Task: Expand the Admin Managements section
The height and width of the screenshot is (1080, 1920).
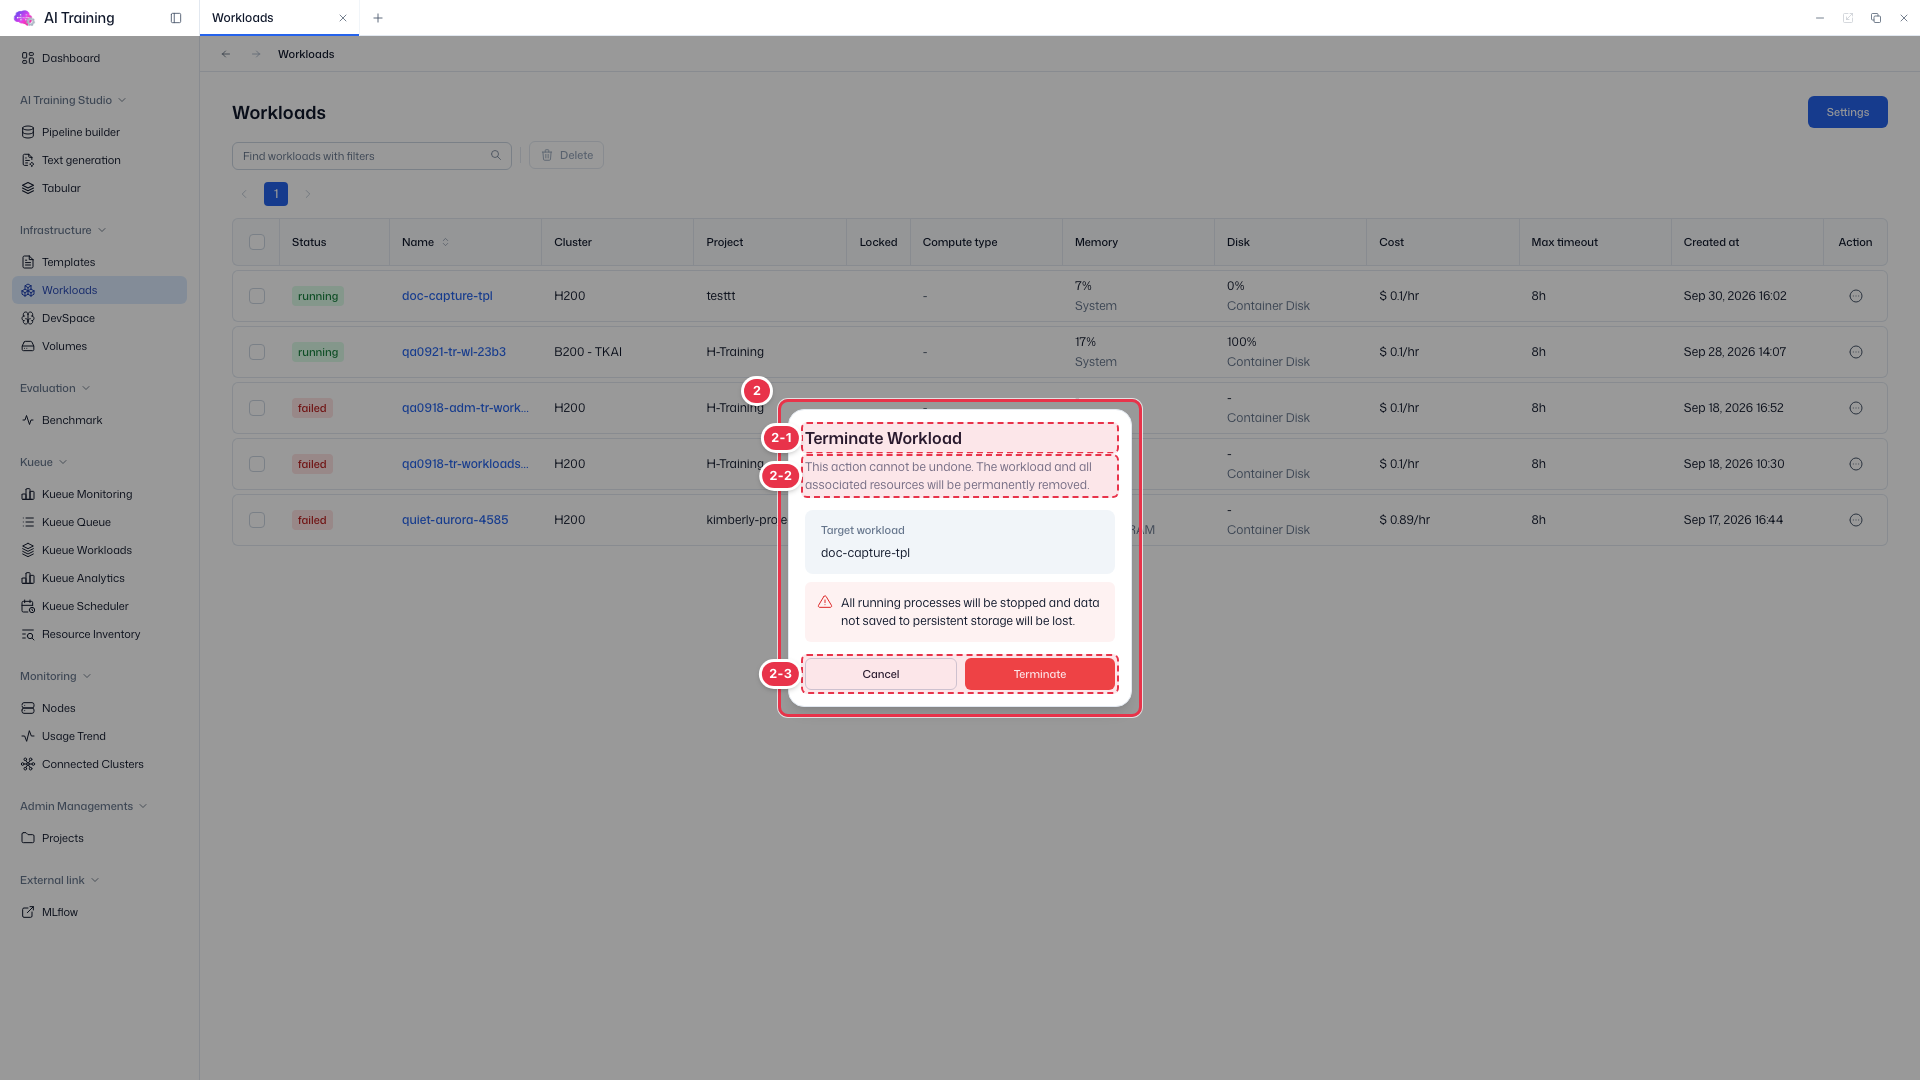Action: coord(143,806)
